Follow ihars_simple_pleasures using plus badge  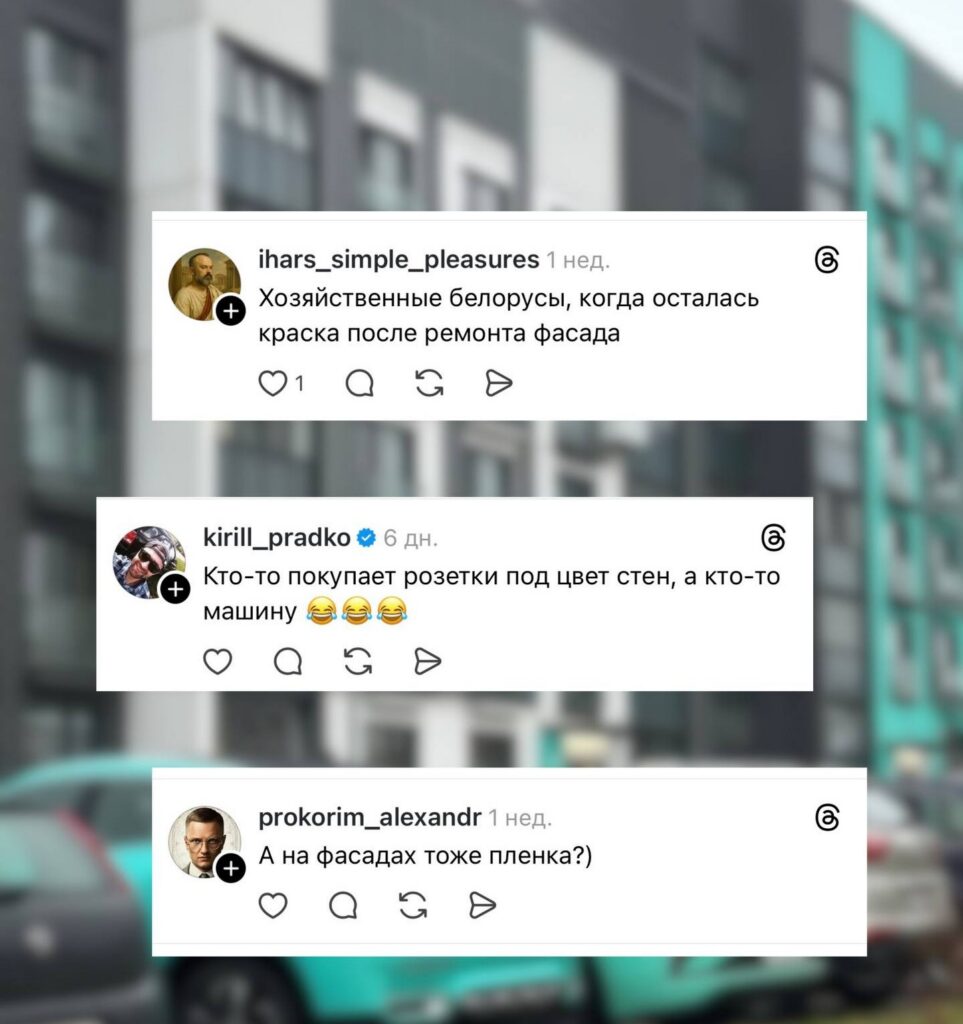(x=230, y=311)
